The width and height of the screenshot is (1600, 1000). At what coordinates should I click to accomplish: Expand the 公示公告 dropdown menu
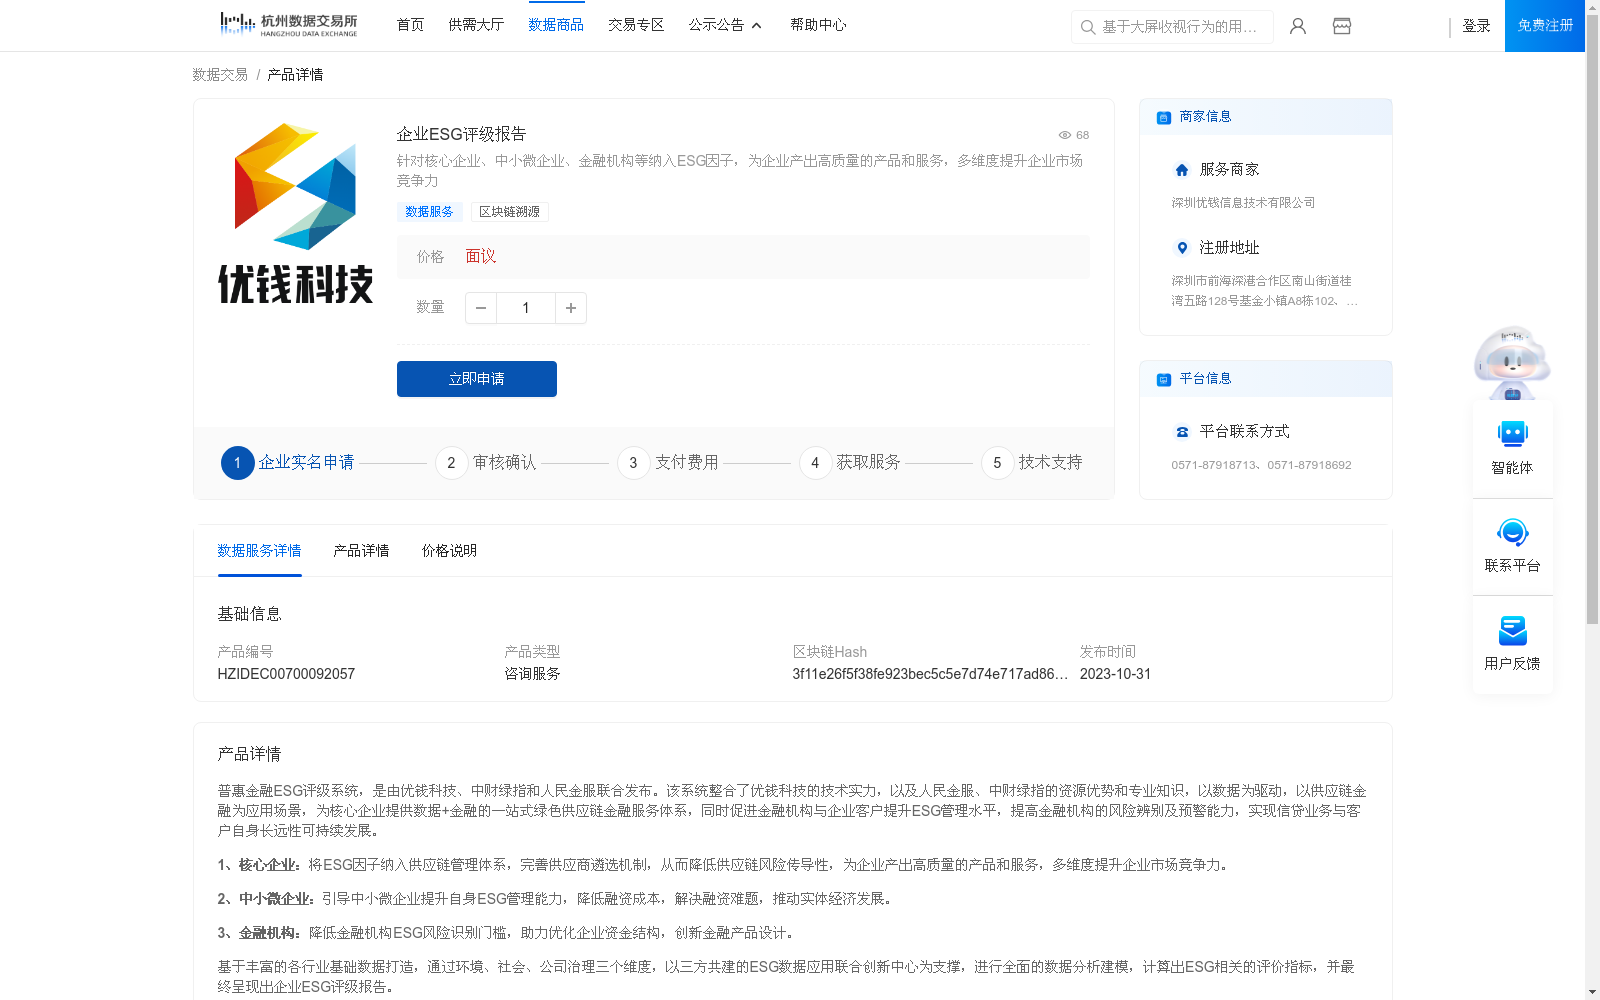pos(725,25)
